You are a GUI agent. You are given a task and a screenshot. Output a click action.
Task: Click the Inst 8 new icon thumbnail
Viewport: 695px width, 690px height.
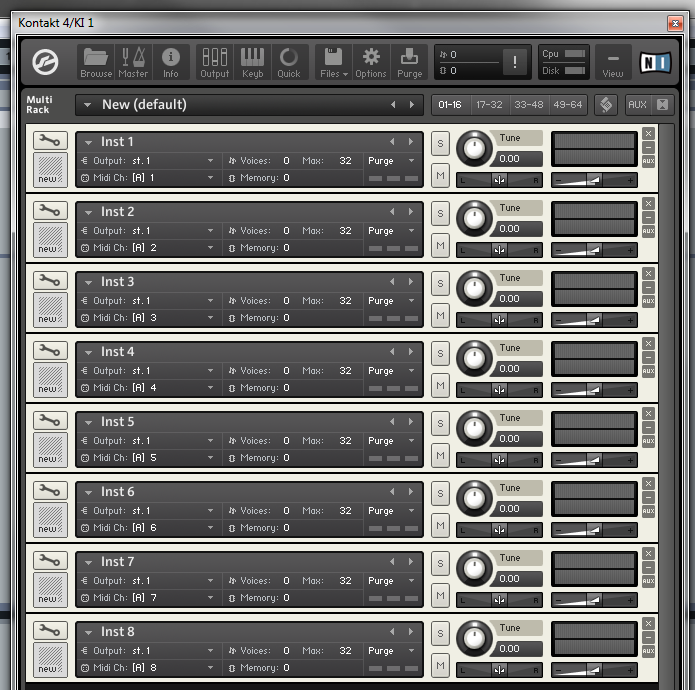(x=50, y=660)
